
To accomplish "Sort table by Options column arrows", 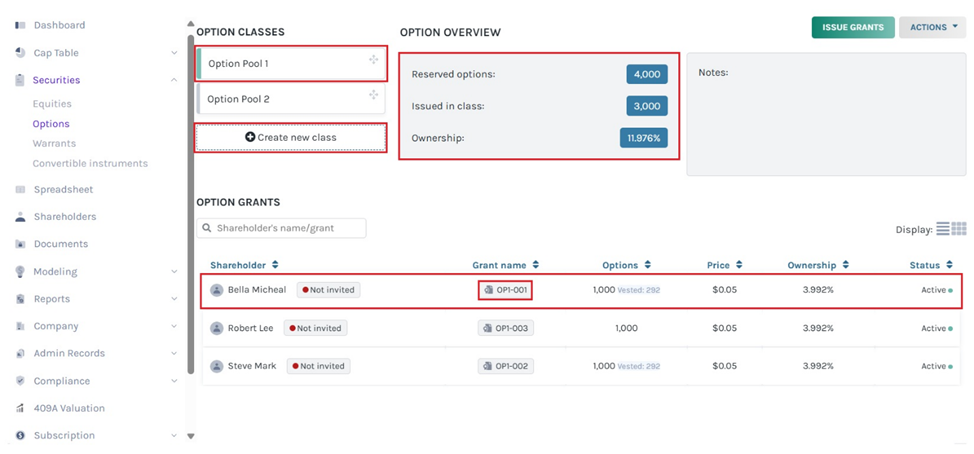I will coord(647,265).
